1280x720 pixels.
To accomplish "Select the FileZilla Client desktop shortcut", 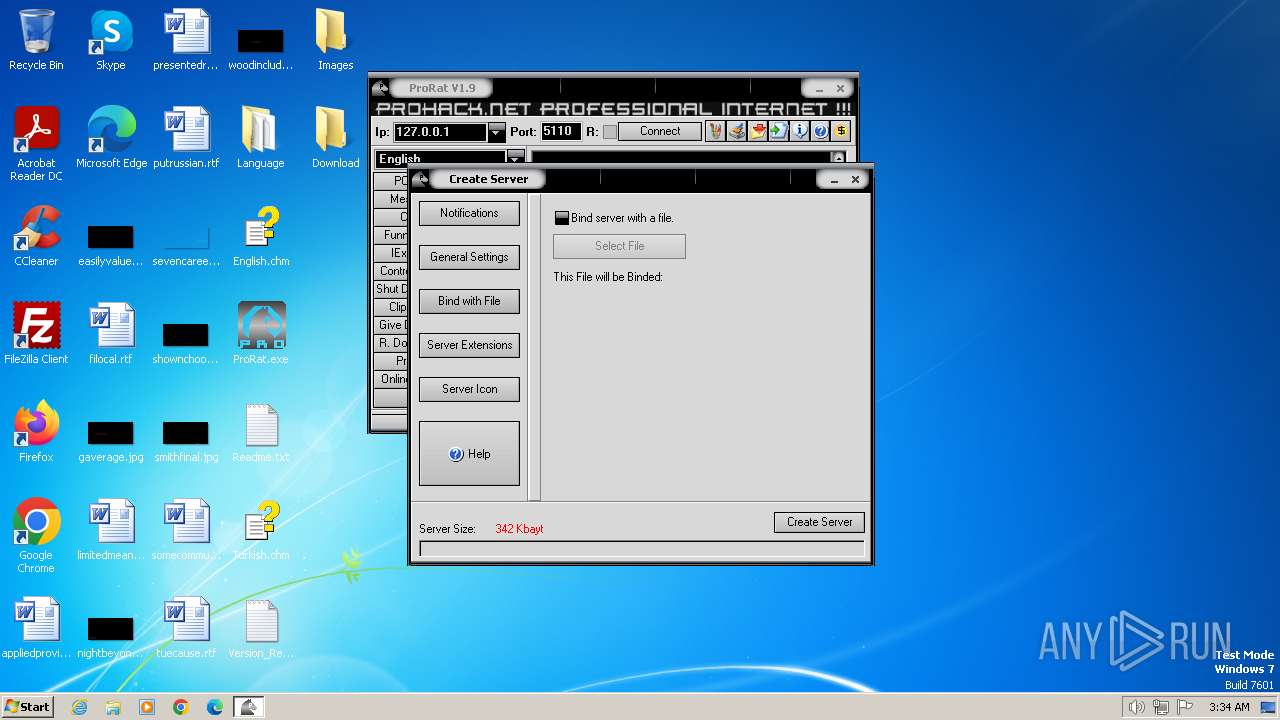I will tap(36, 334).
